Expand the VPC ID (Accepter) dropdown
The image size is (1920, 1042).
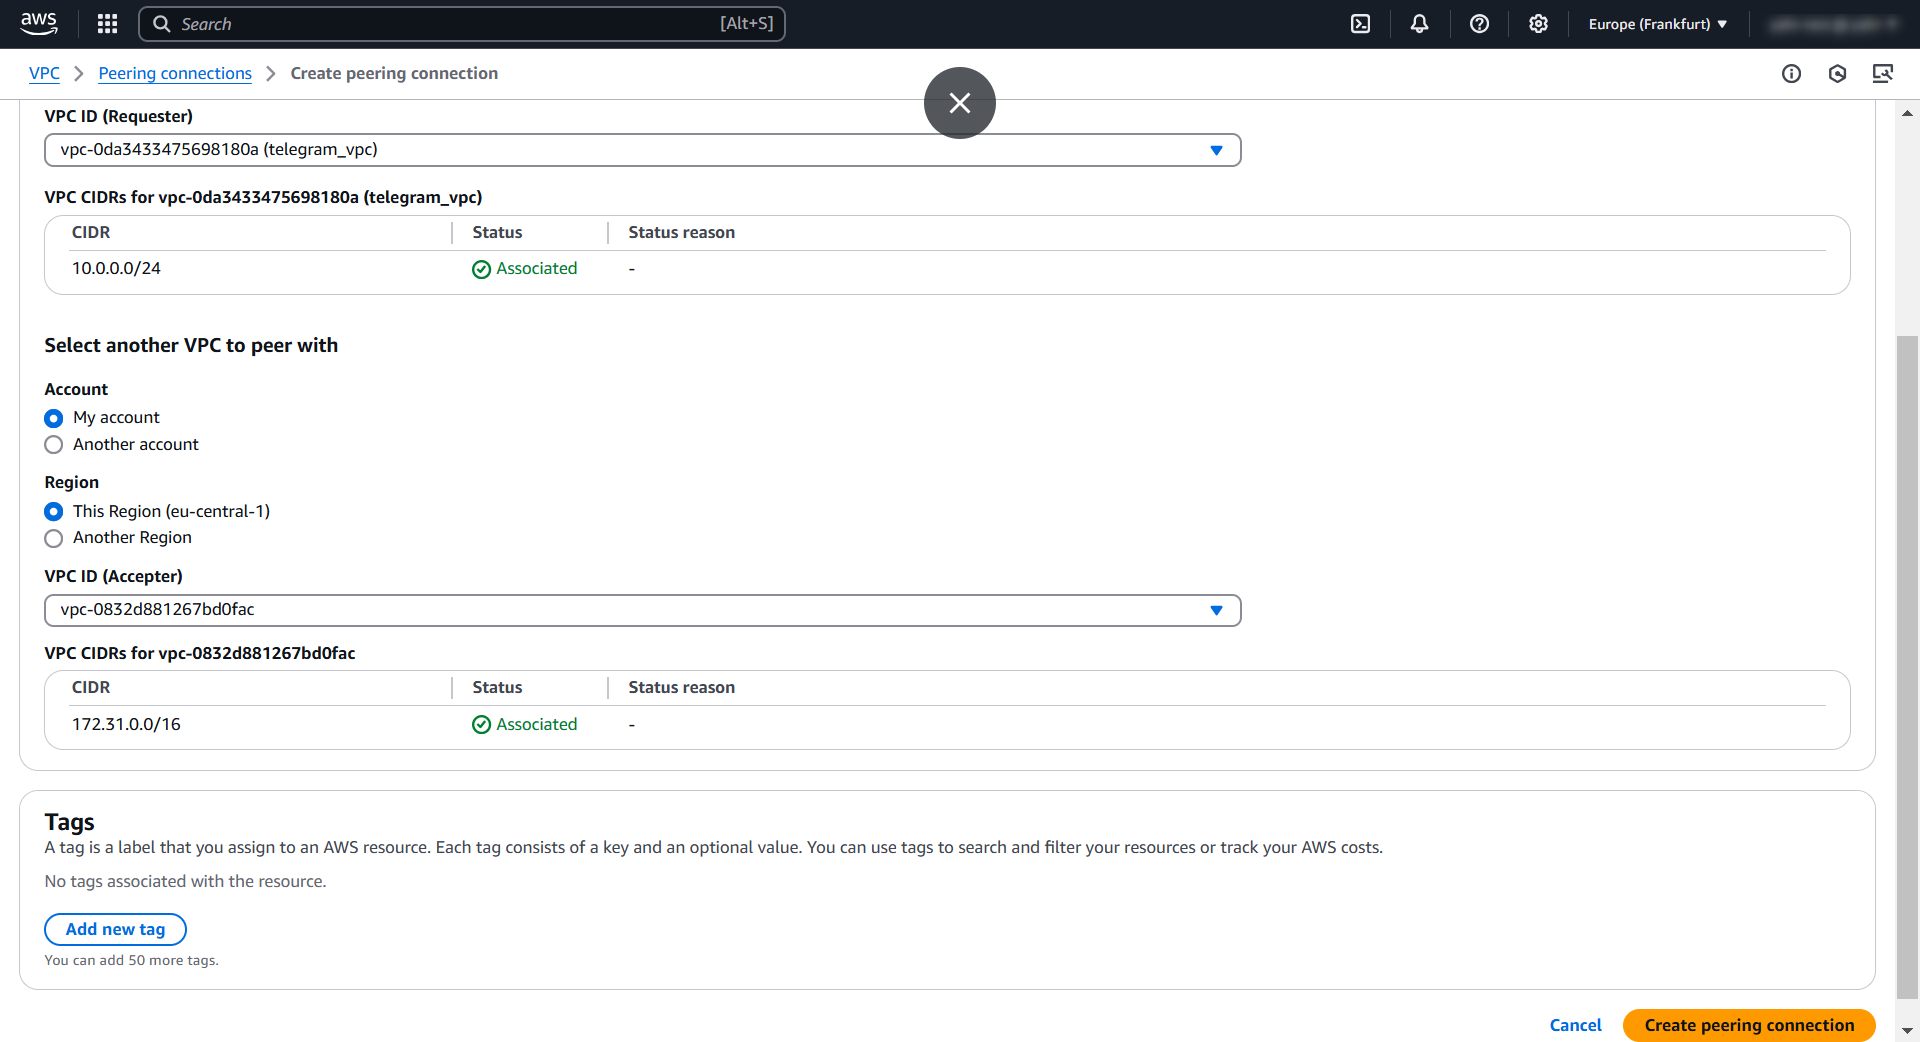click(x=642, y=610)
